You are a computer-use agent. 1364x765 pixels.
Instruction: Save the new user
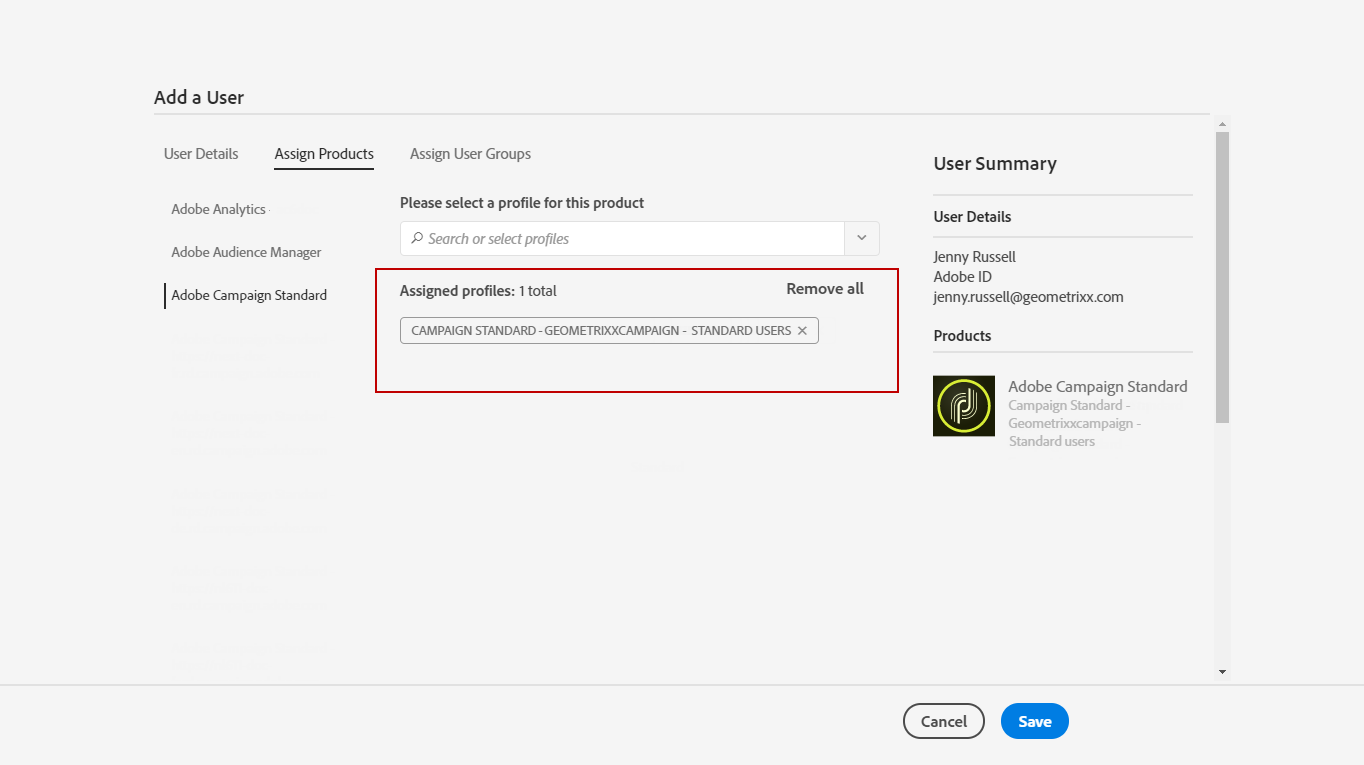[1035, 721]
